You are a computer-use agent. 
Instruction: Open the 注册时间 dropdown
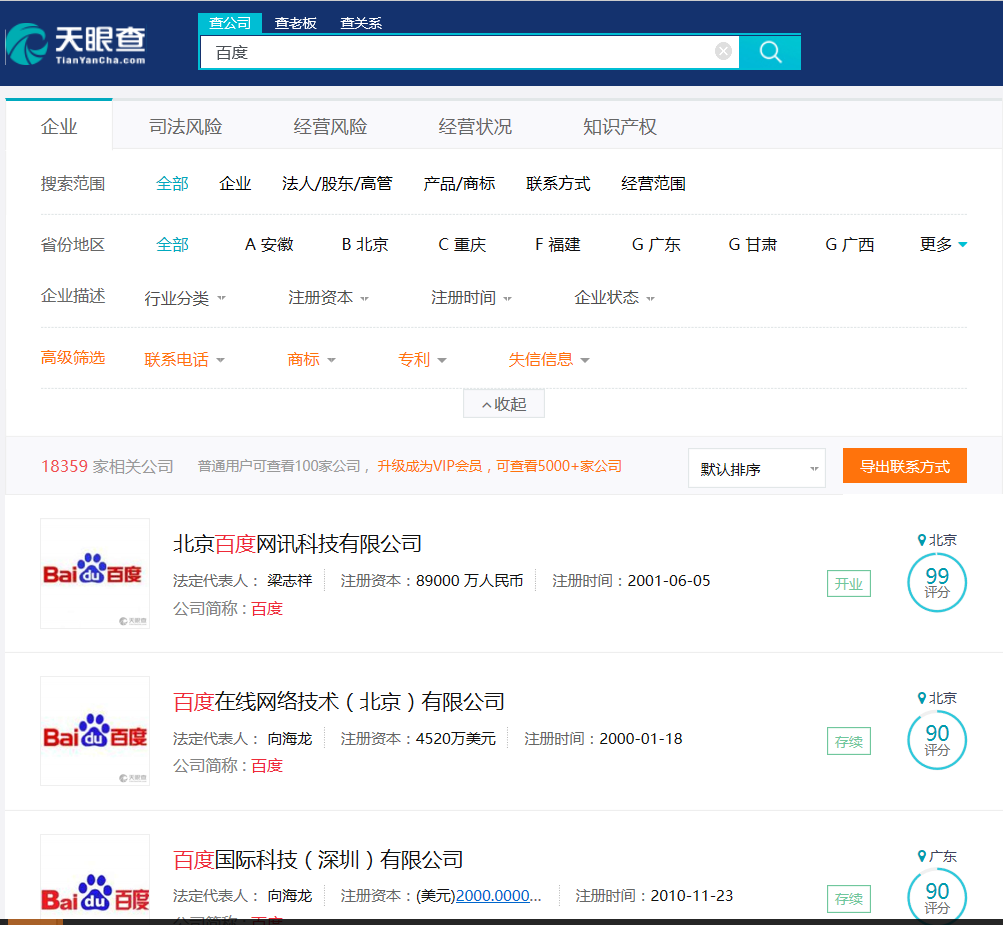pos(471,297)
